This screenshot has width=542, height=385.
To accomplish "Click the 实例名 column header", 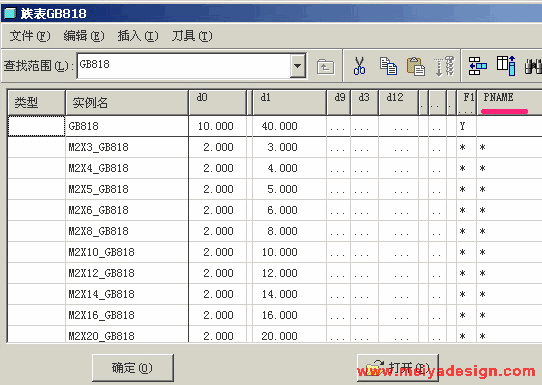I will [127, 103].
